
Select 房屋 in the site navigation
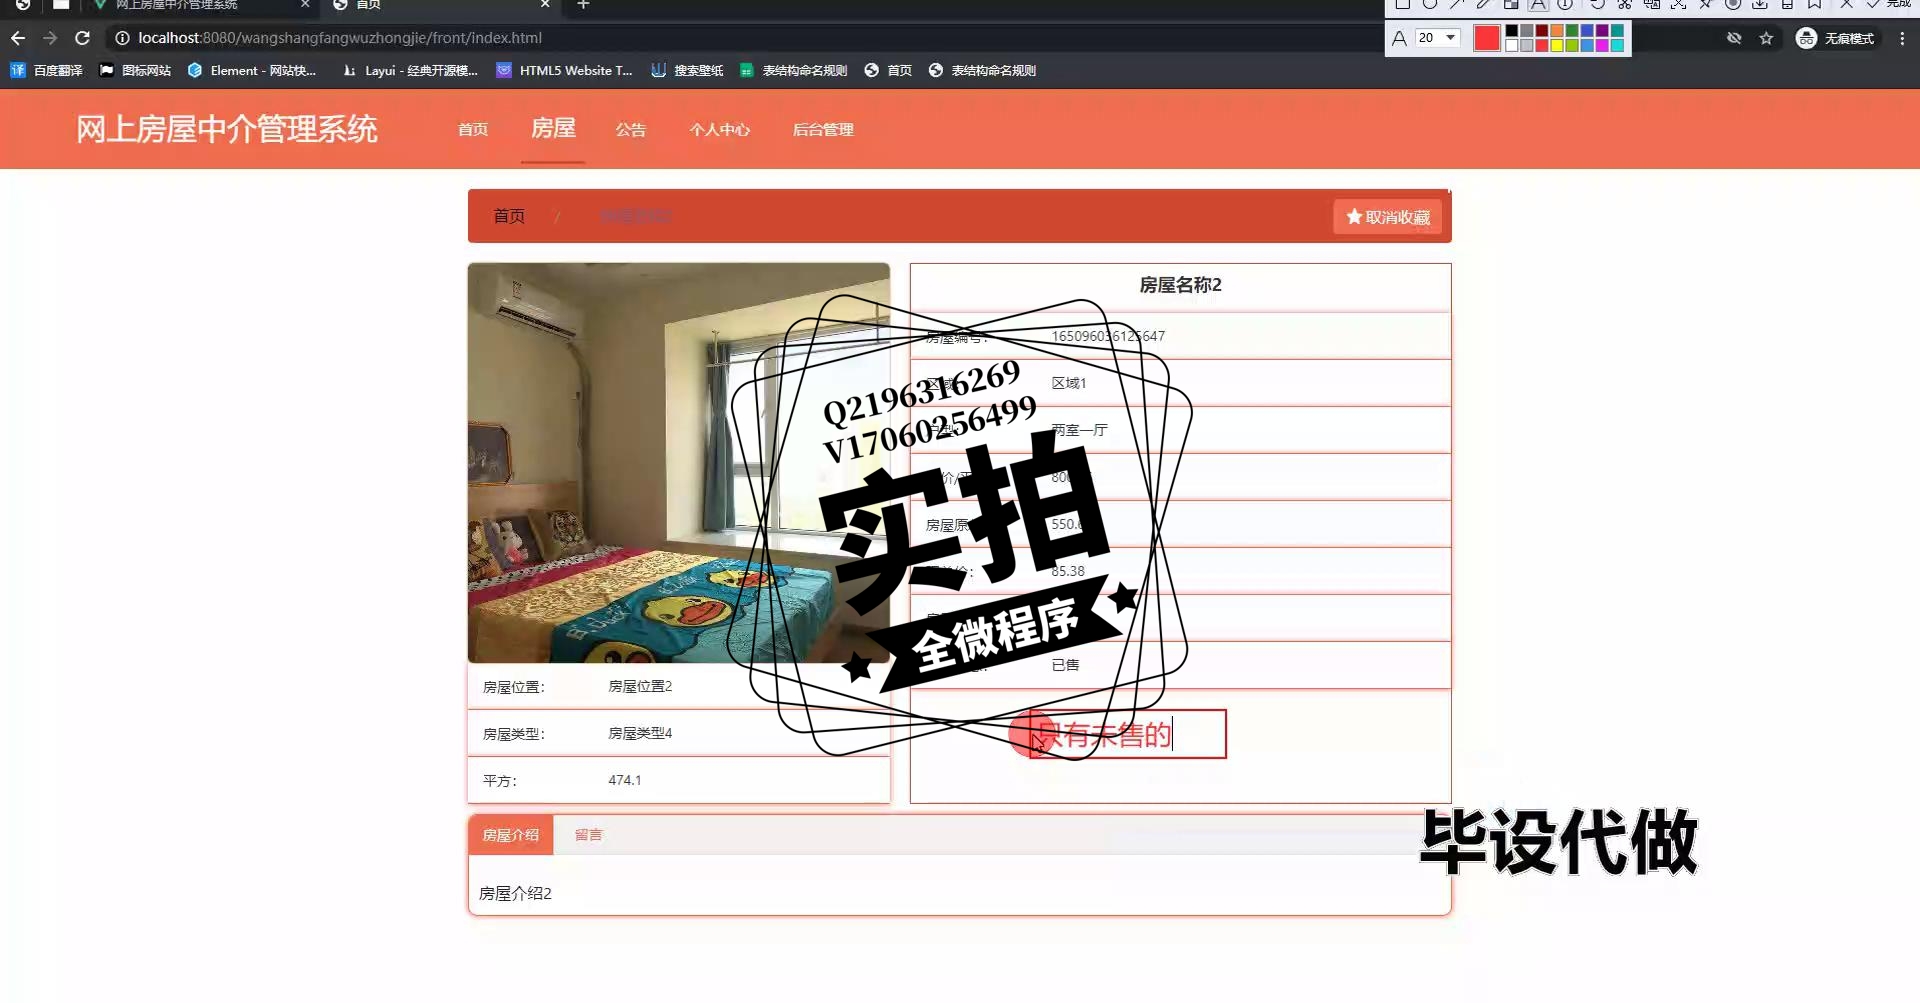point(553,128)
